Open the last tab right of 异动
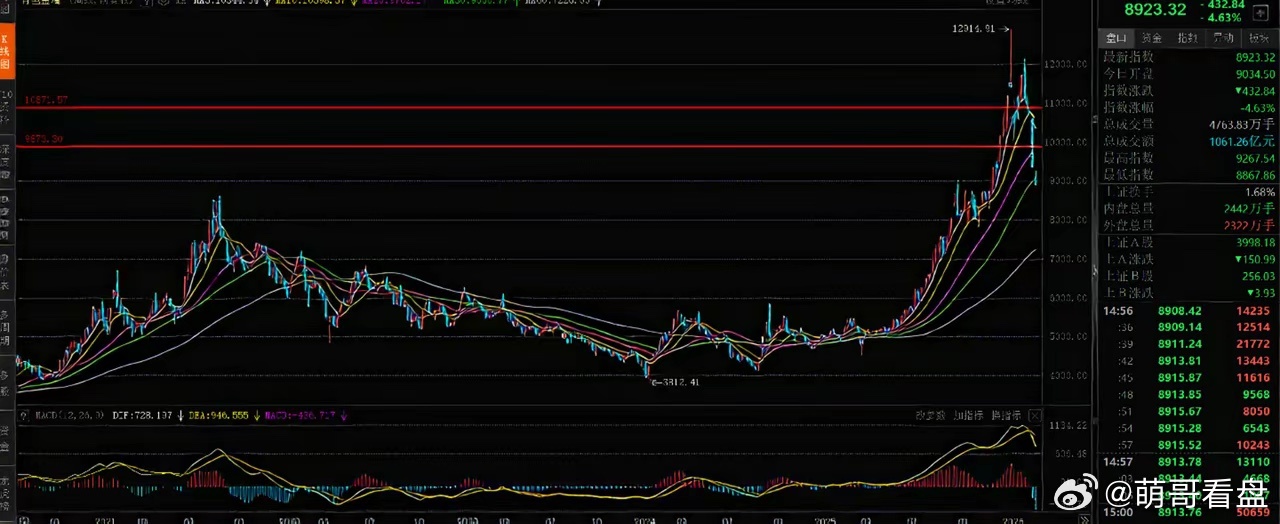This screenshot has width=1280, height=524. (1259, 38)
